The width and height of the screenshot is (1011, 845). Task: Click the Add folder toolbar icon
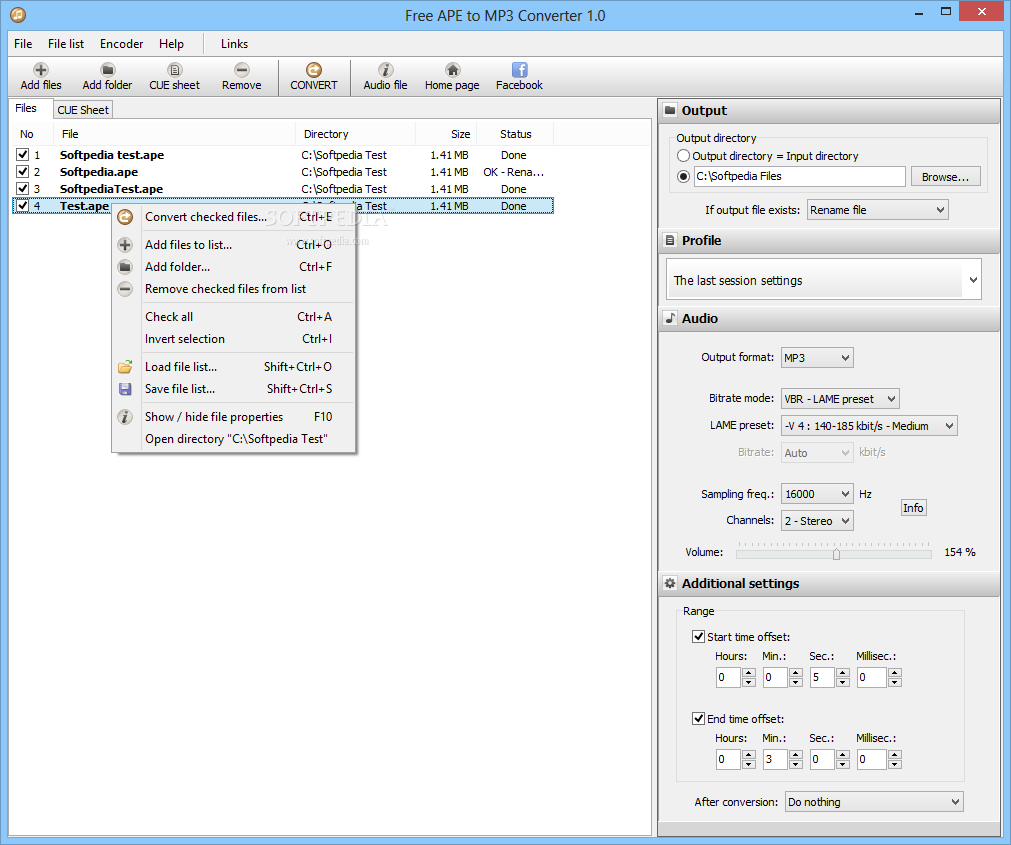pos(108,70)
